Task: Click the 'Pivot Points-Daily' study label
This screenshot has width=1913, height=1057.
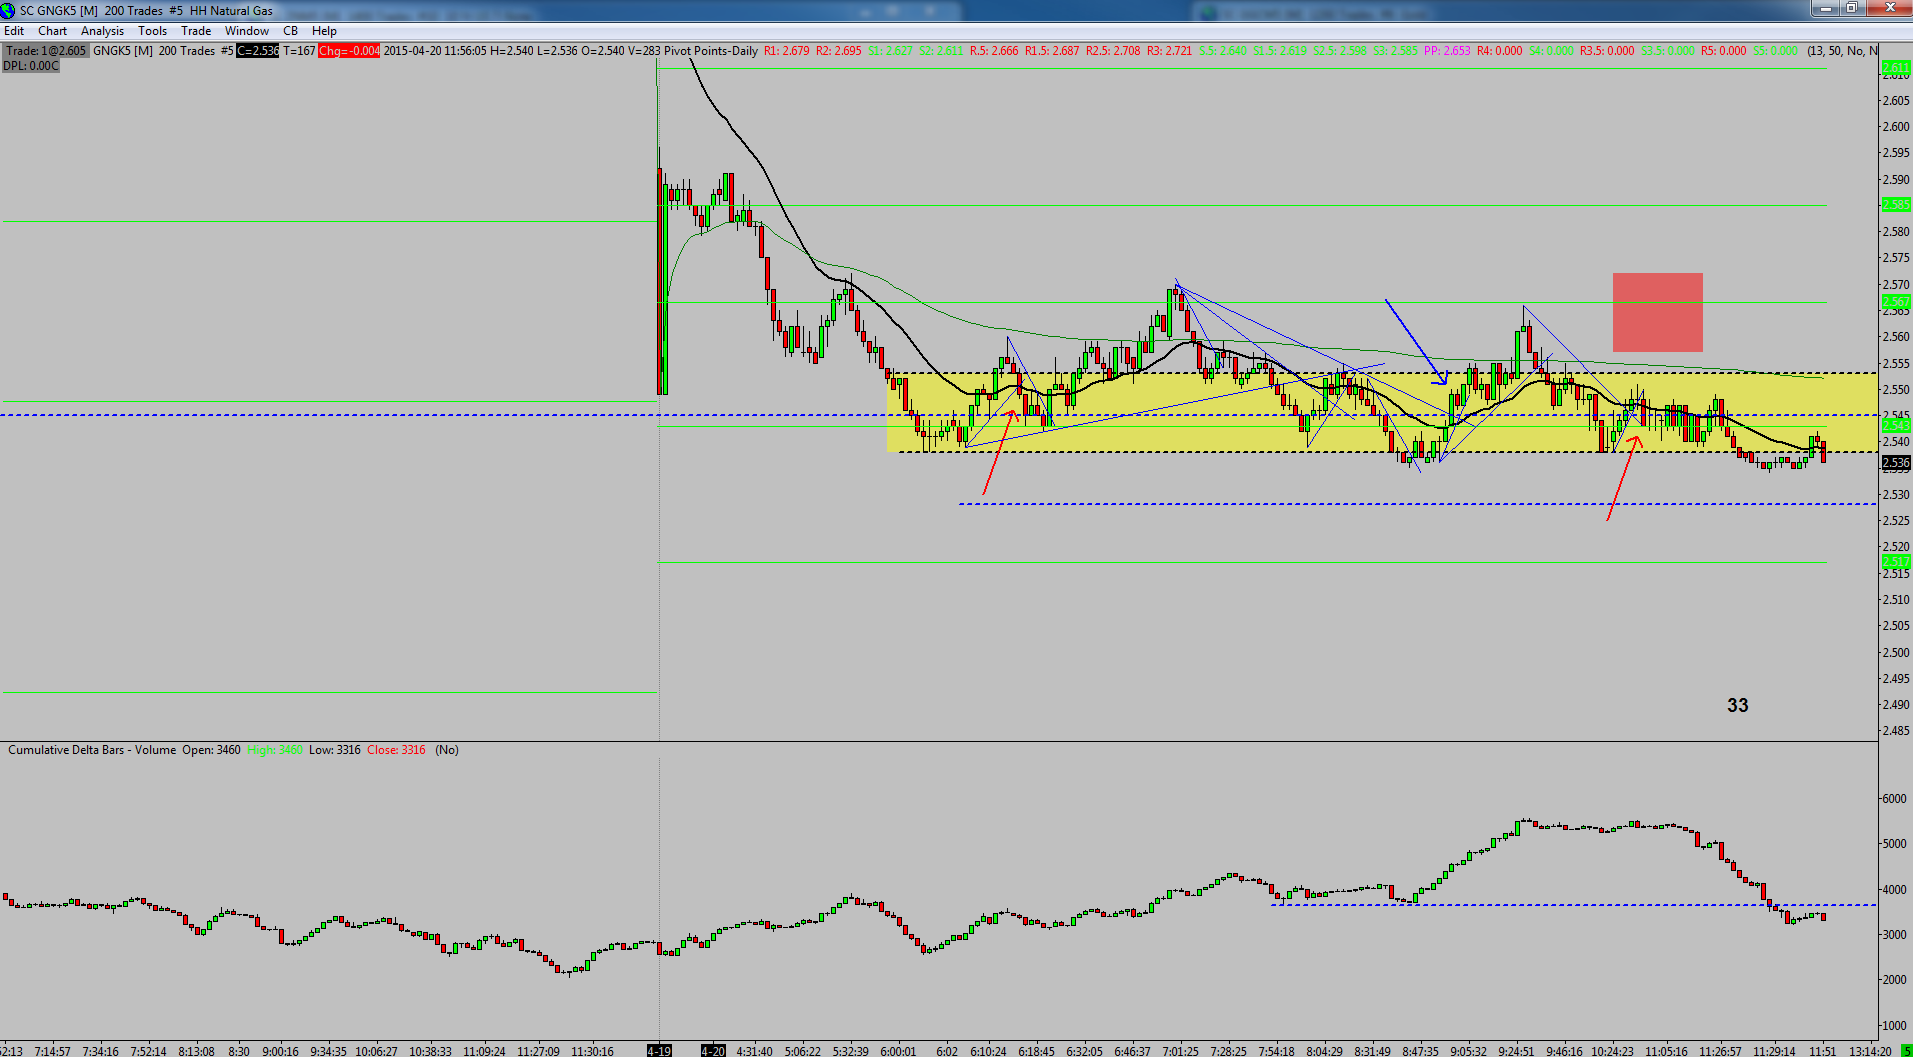Action: (711, 51)
